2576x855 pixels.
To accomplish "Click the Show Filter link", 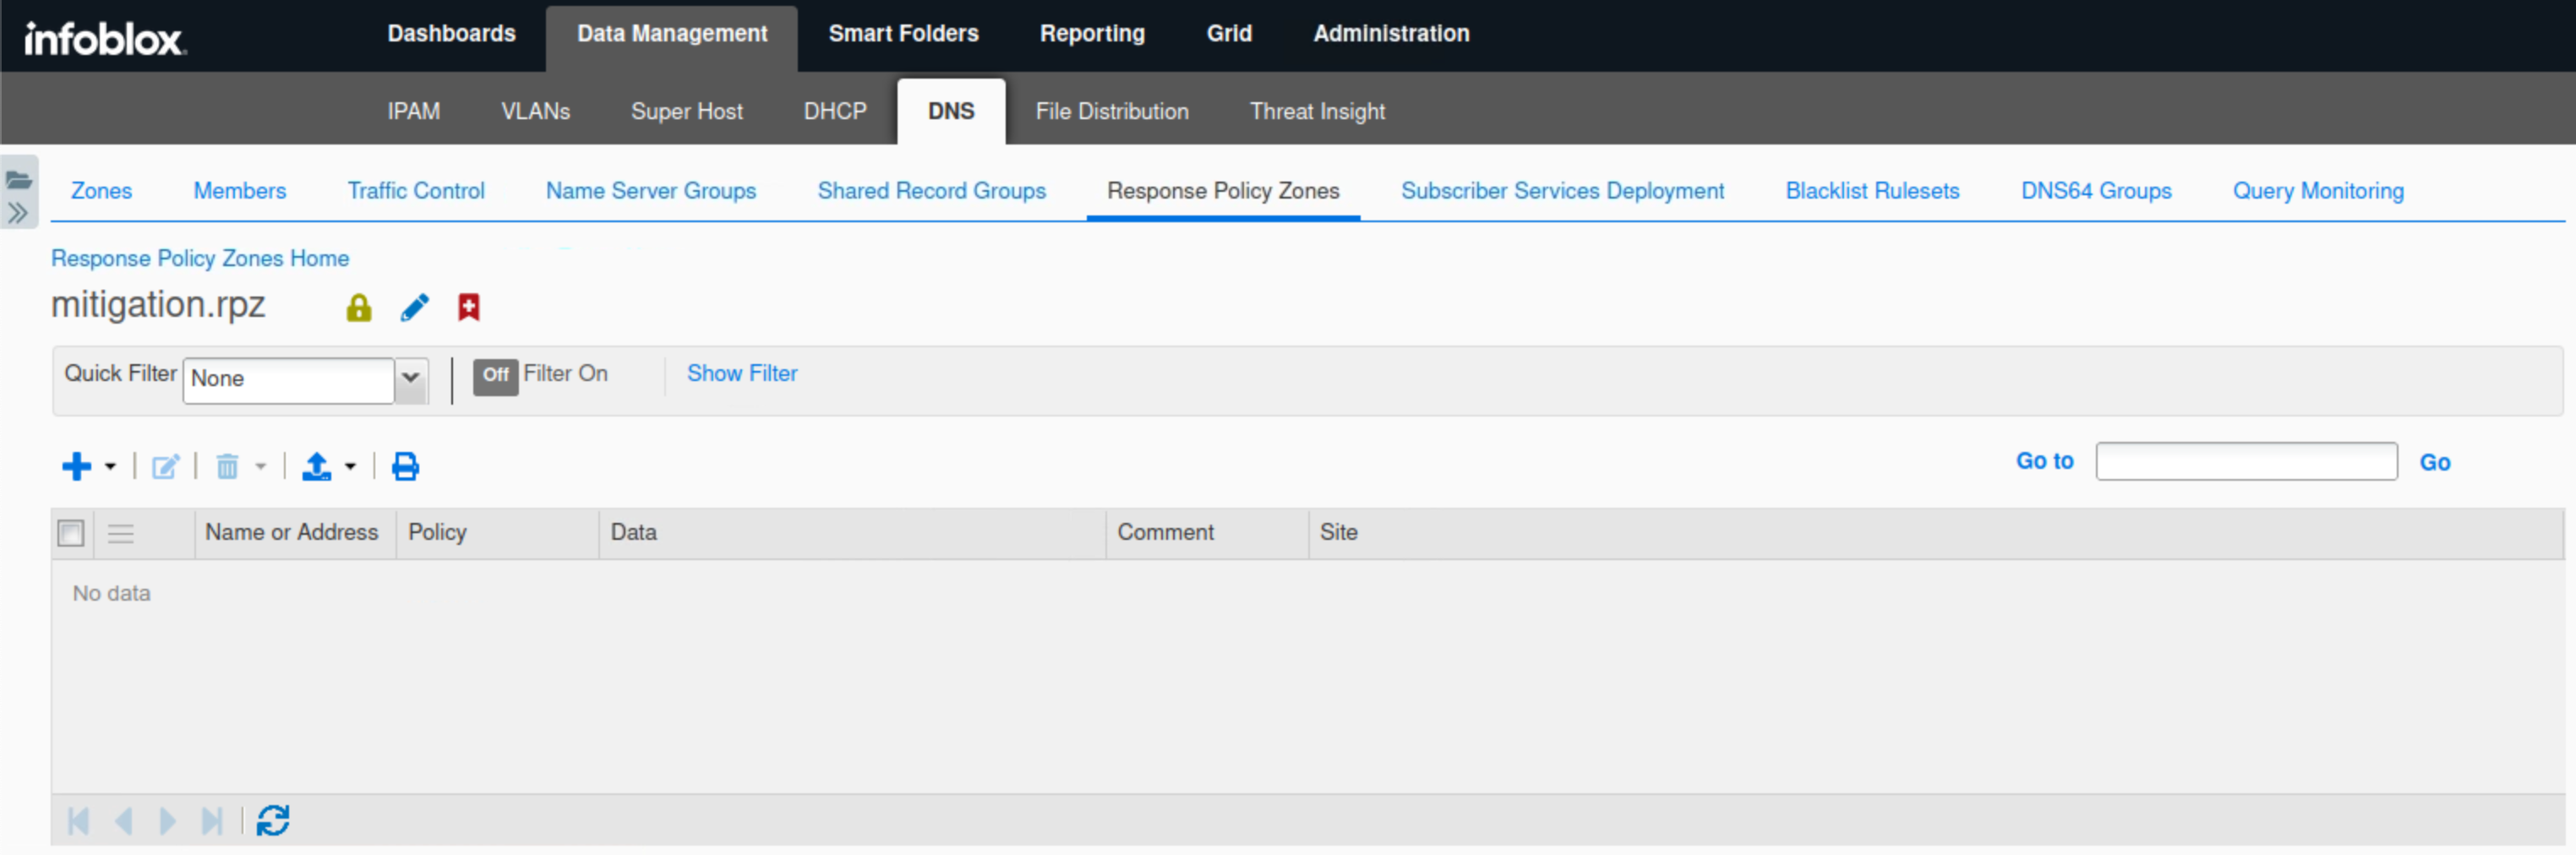I will point(741,374).
